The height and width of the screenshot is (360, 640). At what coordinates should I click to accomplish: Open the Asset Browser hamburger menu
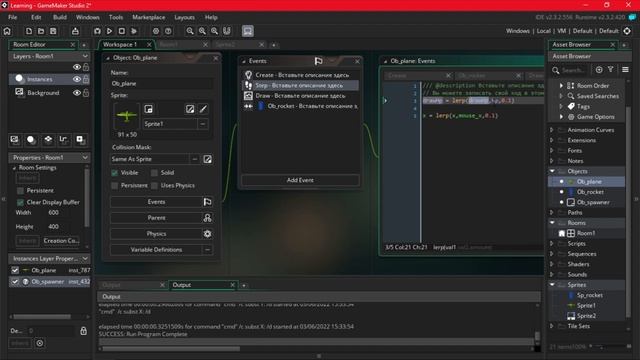pyautogui.click(x=625, y=70)
